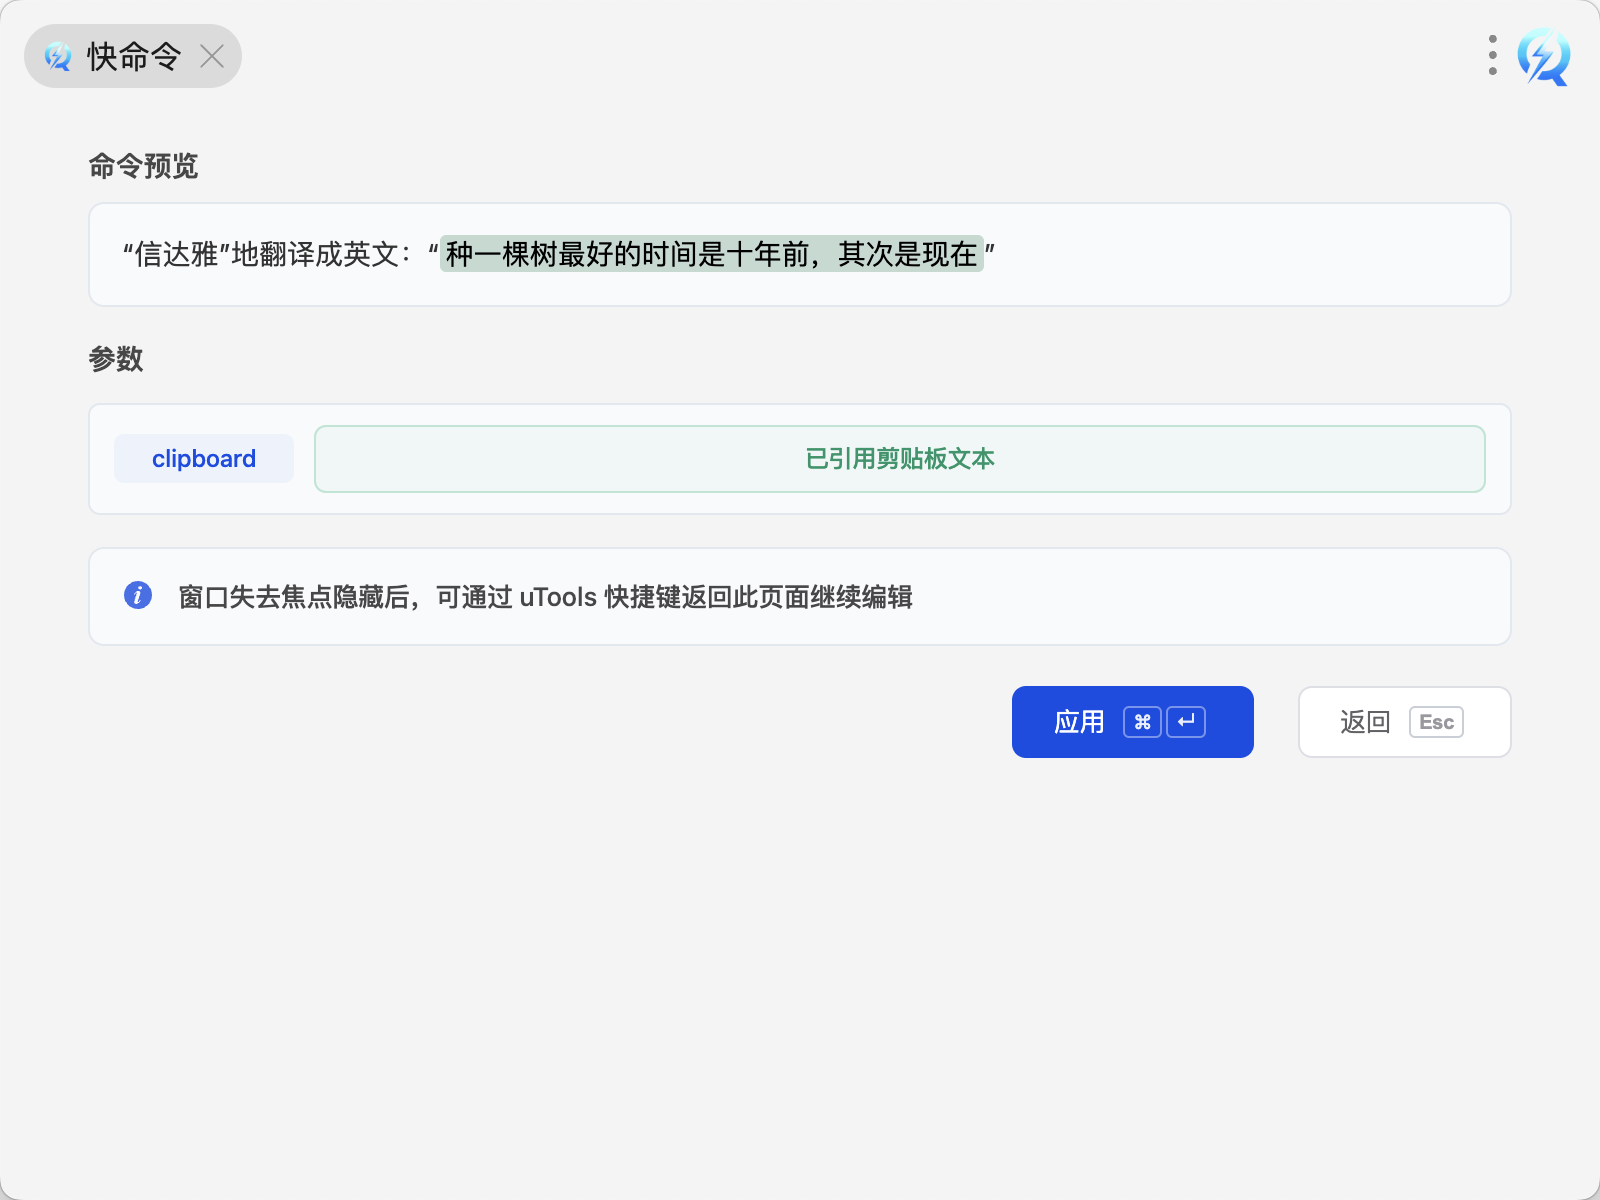Click the green highlighted text in command preview

(x=711, y=255)
